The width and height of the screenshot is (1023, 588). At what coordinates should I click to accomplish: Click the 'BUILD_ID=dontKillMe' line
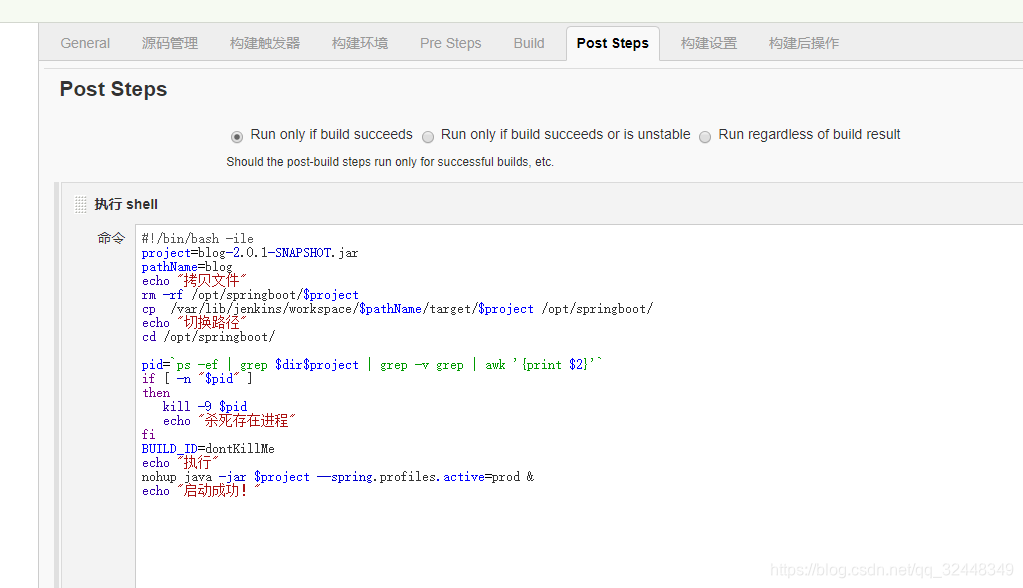[x=208, y=449]
